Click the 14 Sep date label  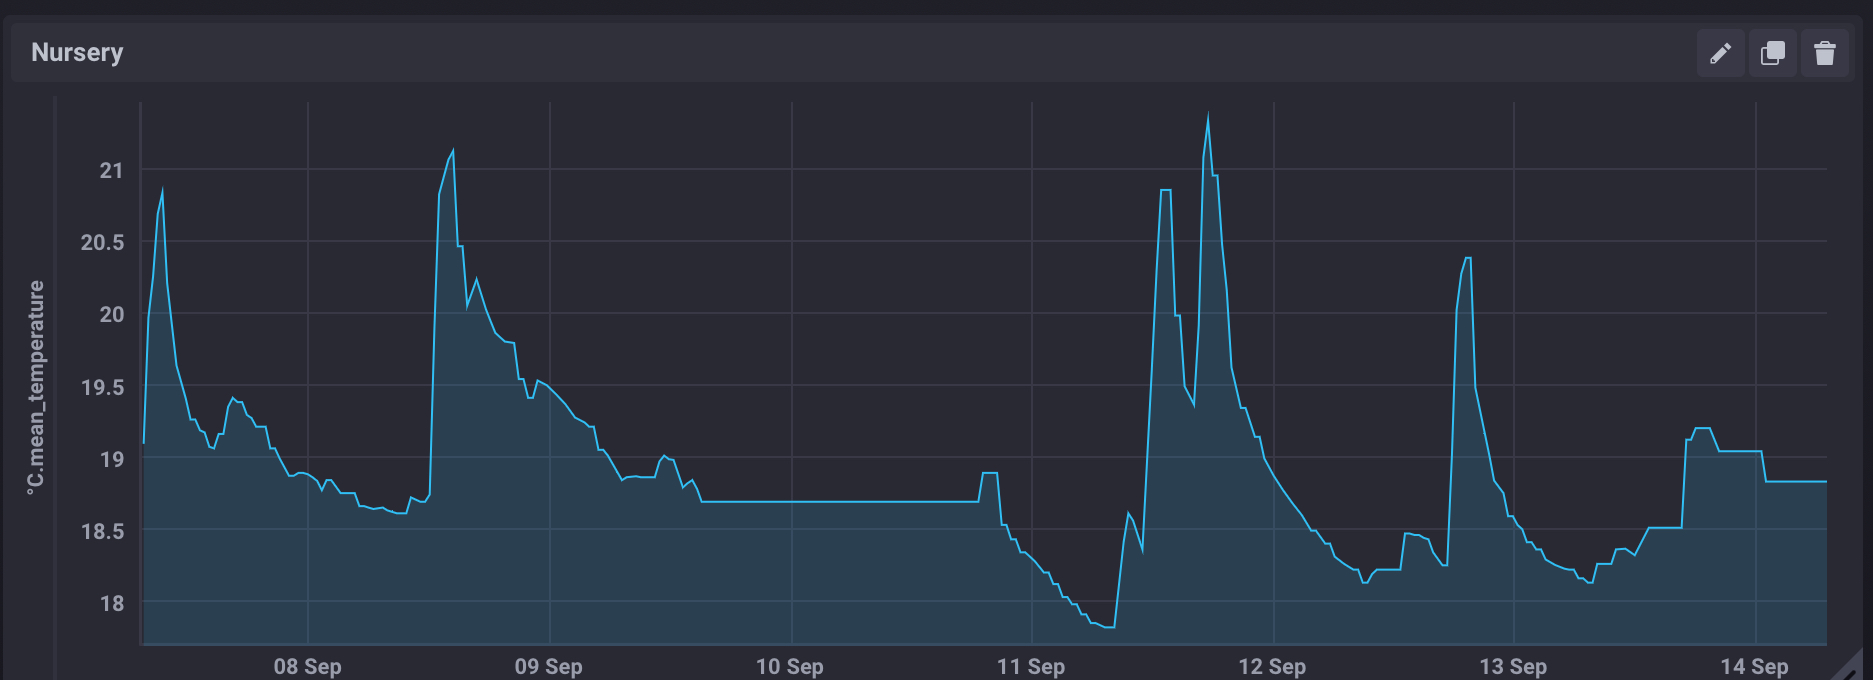tap(1754, 666)
